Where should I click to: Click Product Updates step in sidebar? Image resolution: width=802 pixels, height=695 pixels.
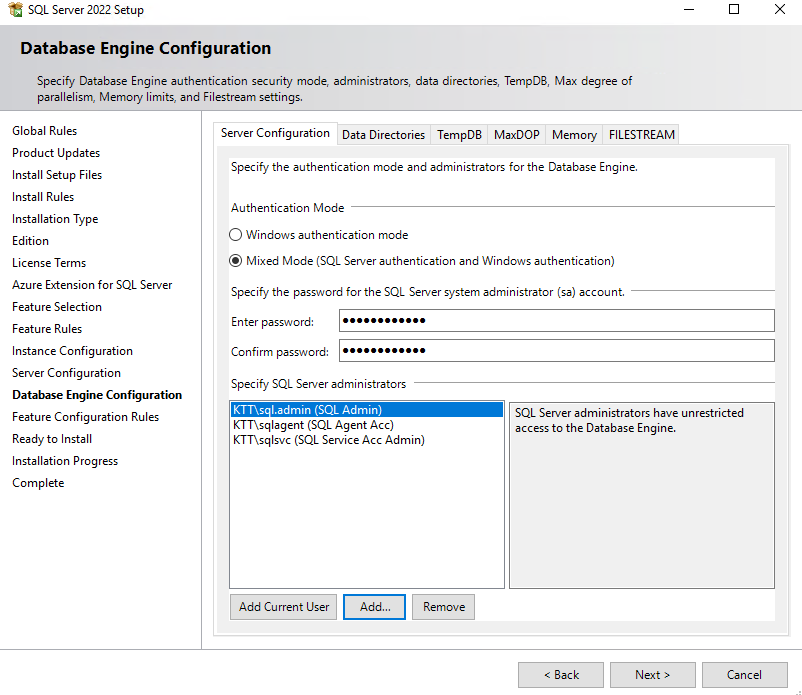coord(56,153)
